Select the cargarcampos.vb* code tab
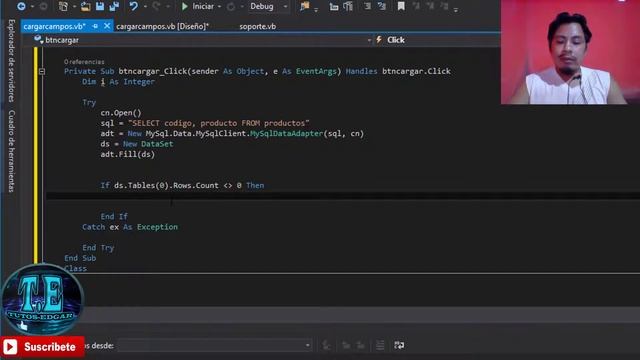The width and height of the screenshot is (640, 360). point(55,26)
